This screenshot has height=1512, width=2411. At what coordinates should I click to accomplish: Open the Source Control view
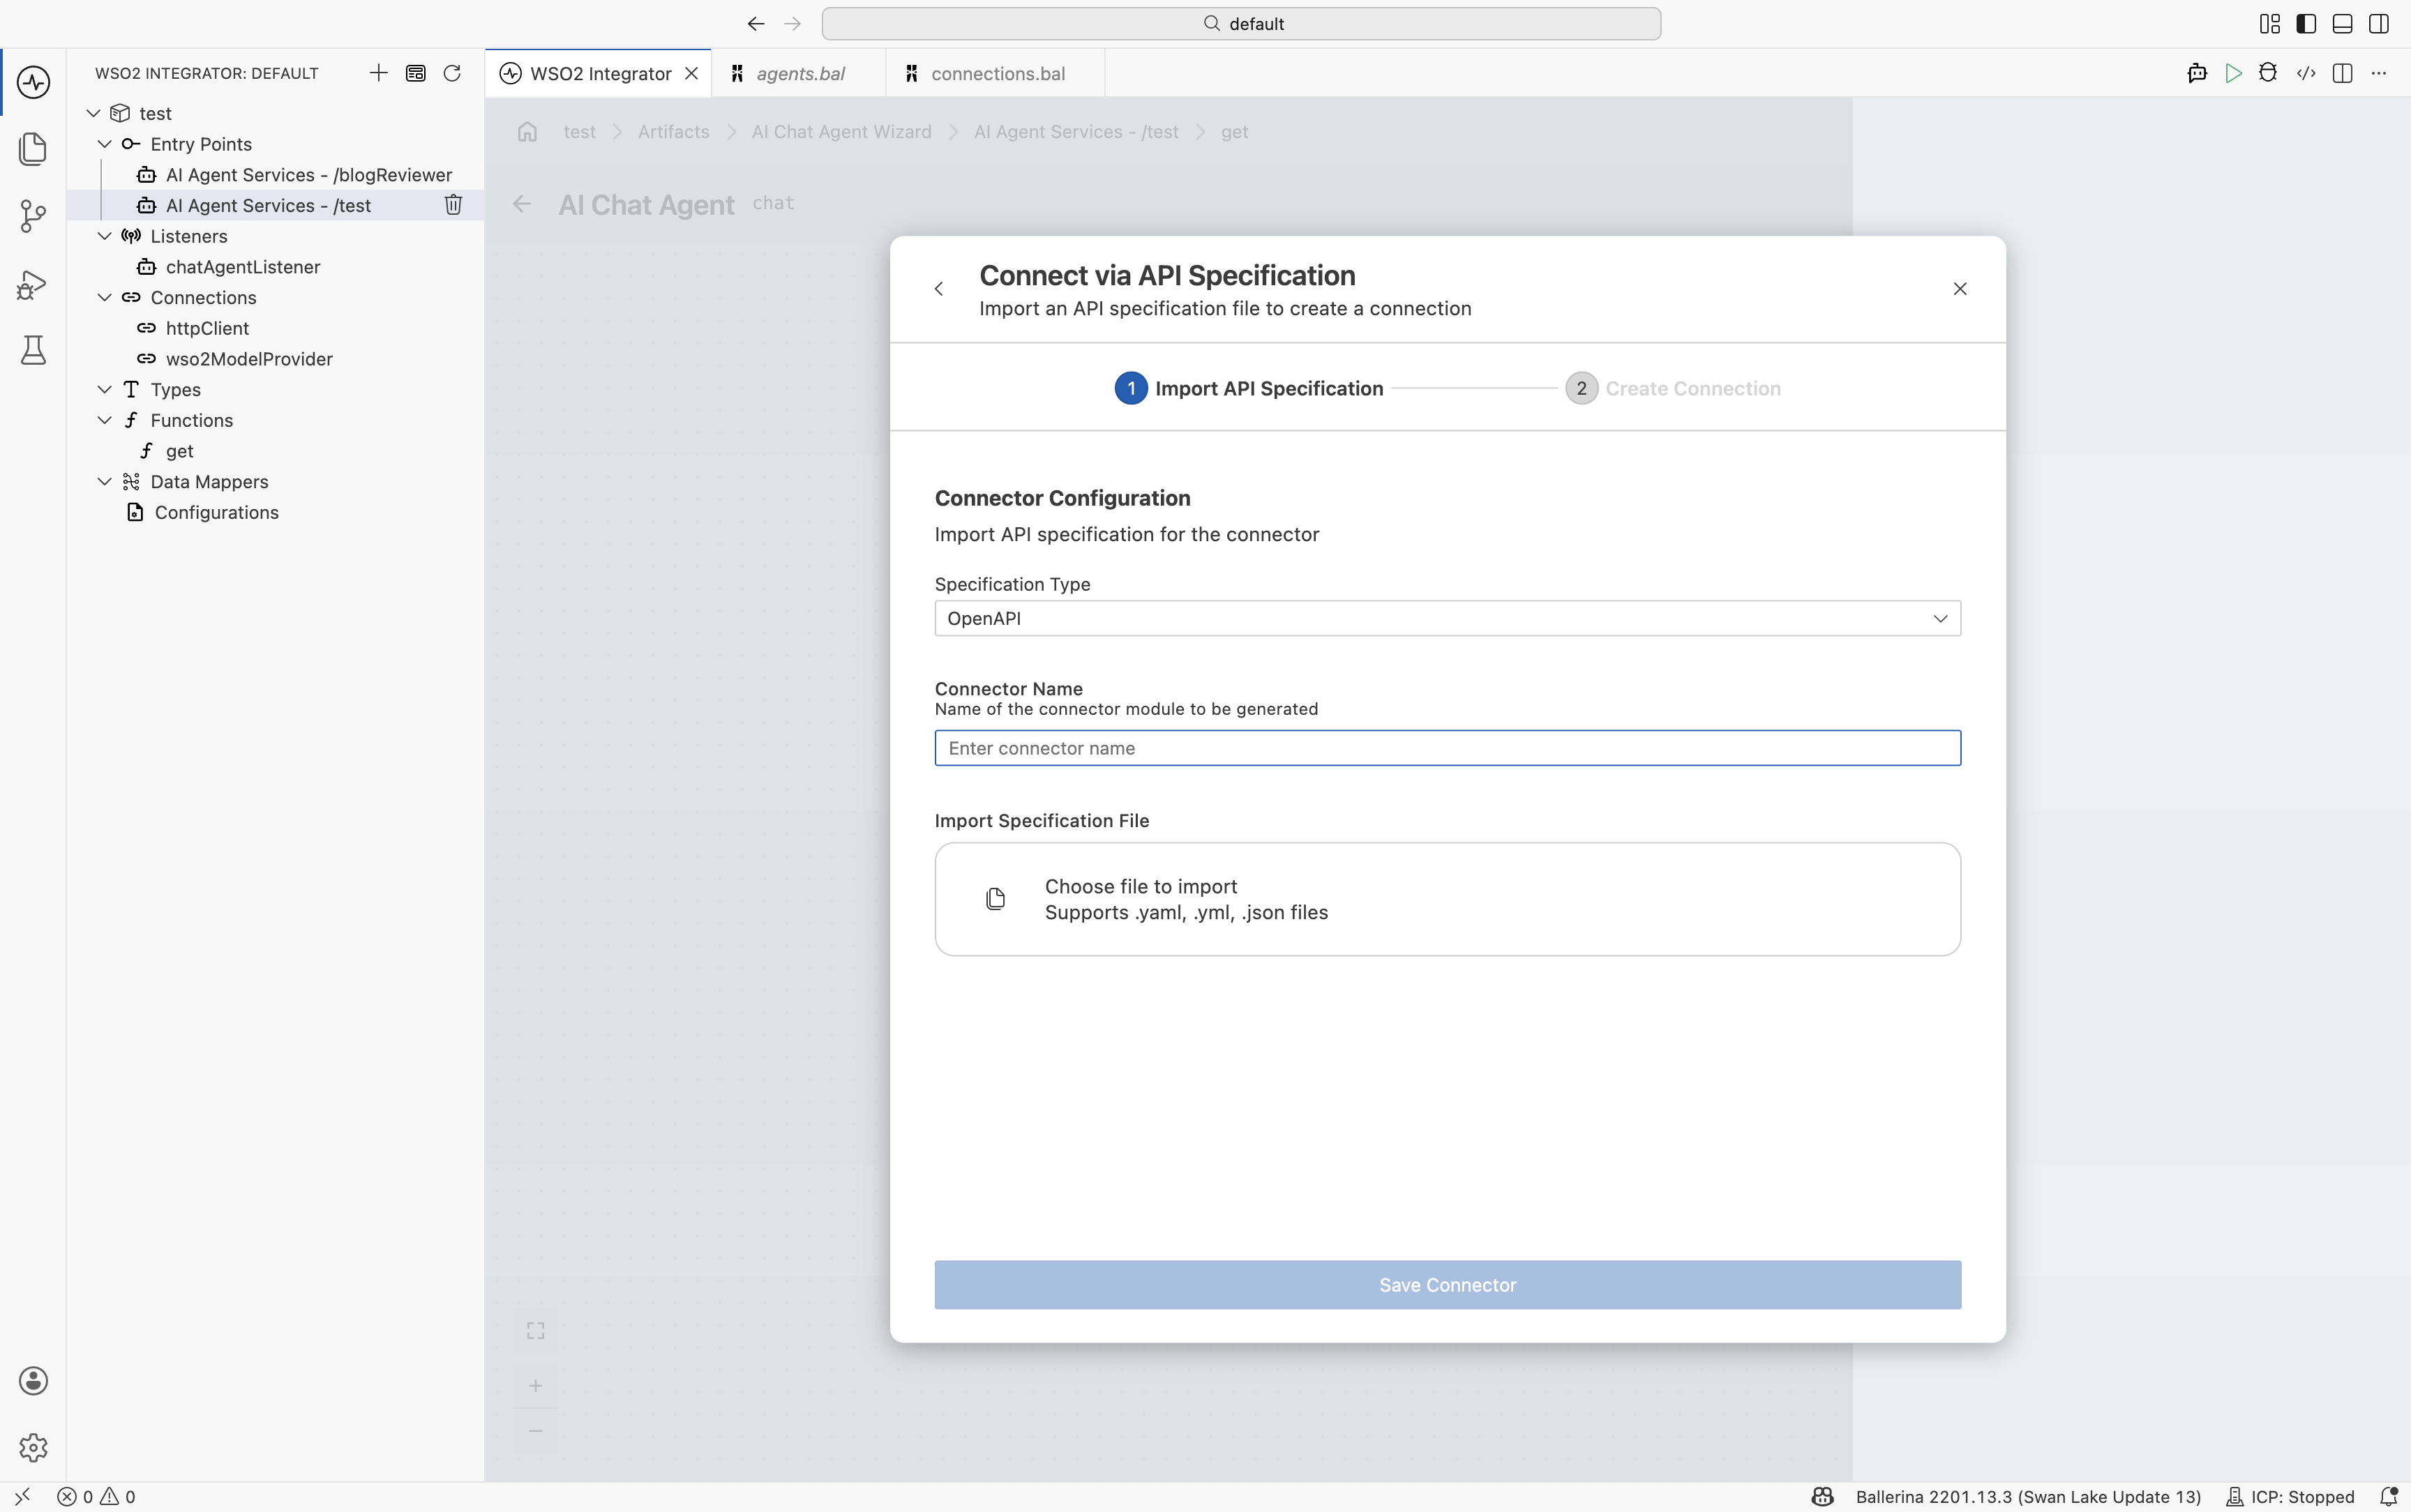click(x=33, y=216)
